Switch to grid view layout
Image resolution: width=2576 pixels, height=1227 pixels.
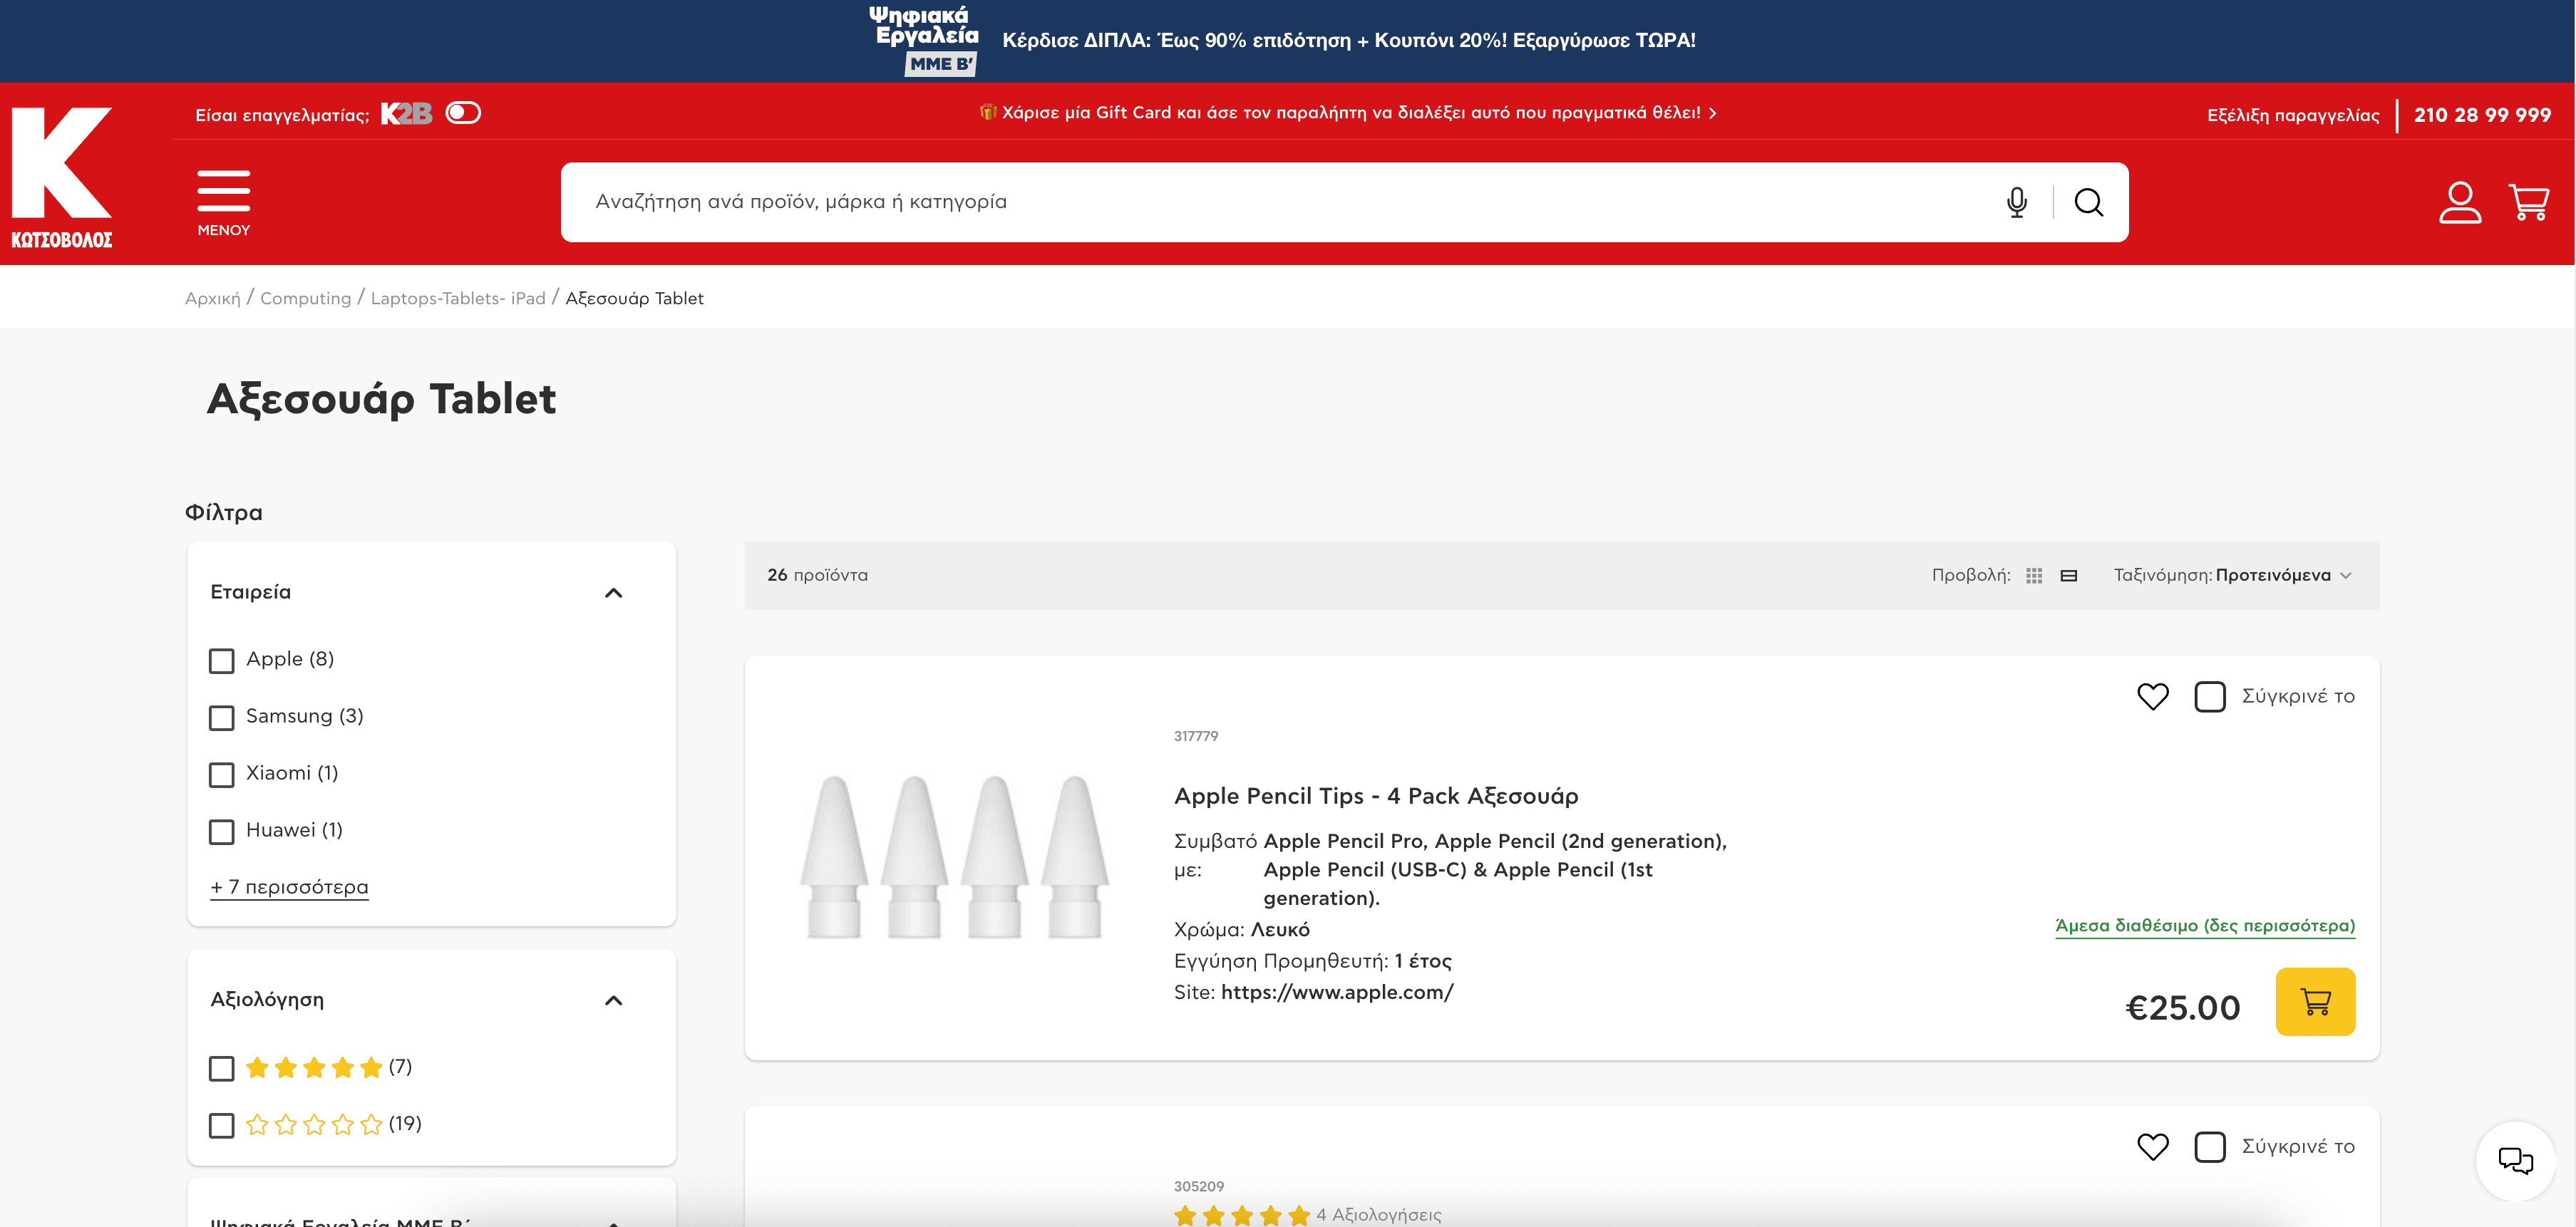click(2033, 576)
